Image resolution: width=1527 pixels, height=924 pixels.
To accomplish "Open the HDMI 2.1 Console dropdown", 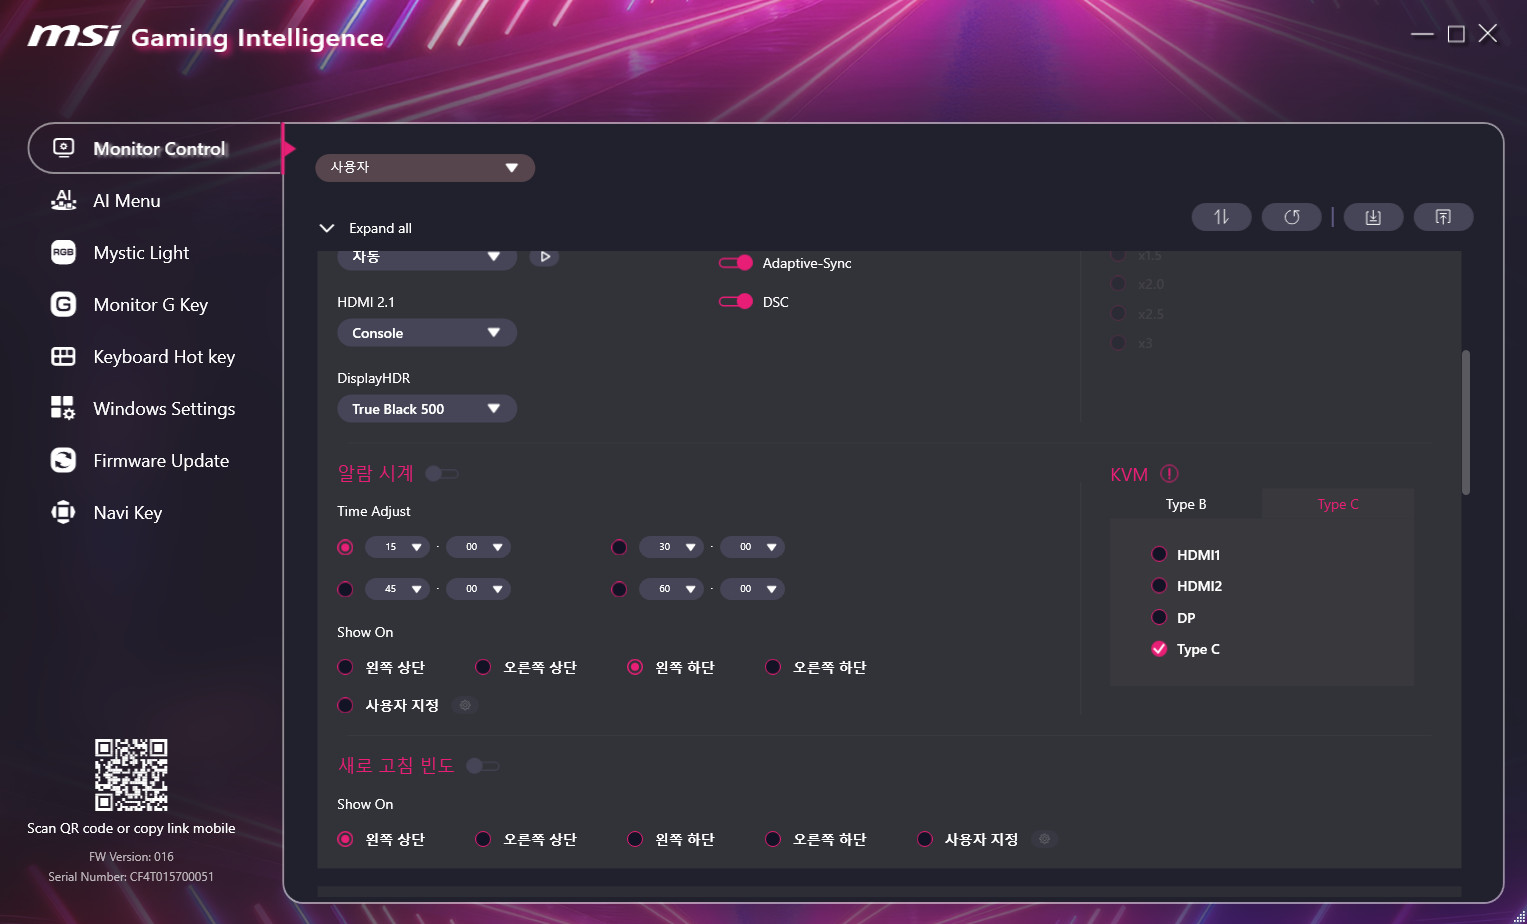I will [x=426, y=333].
